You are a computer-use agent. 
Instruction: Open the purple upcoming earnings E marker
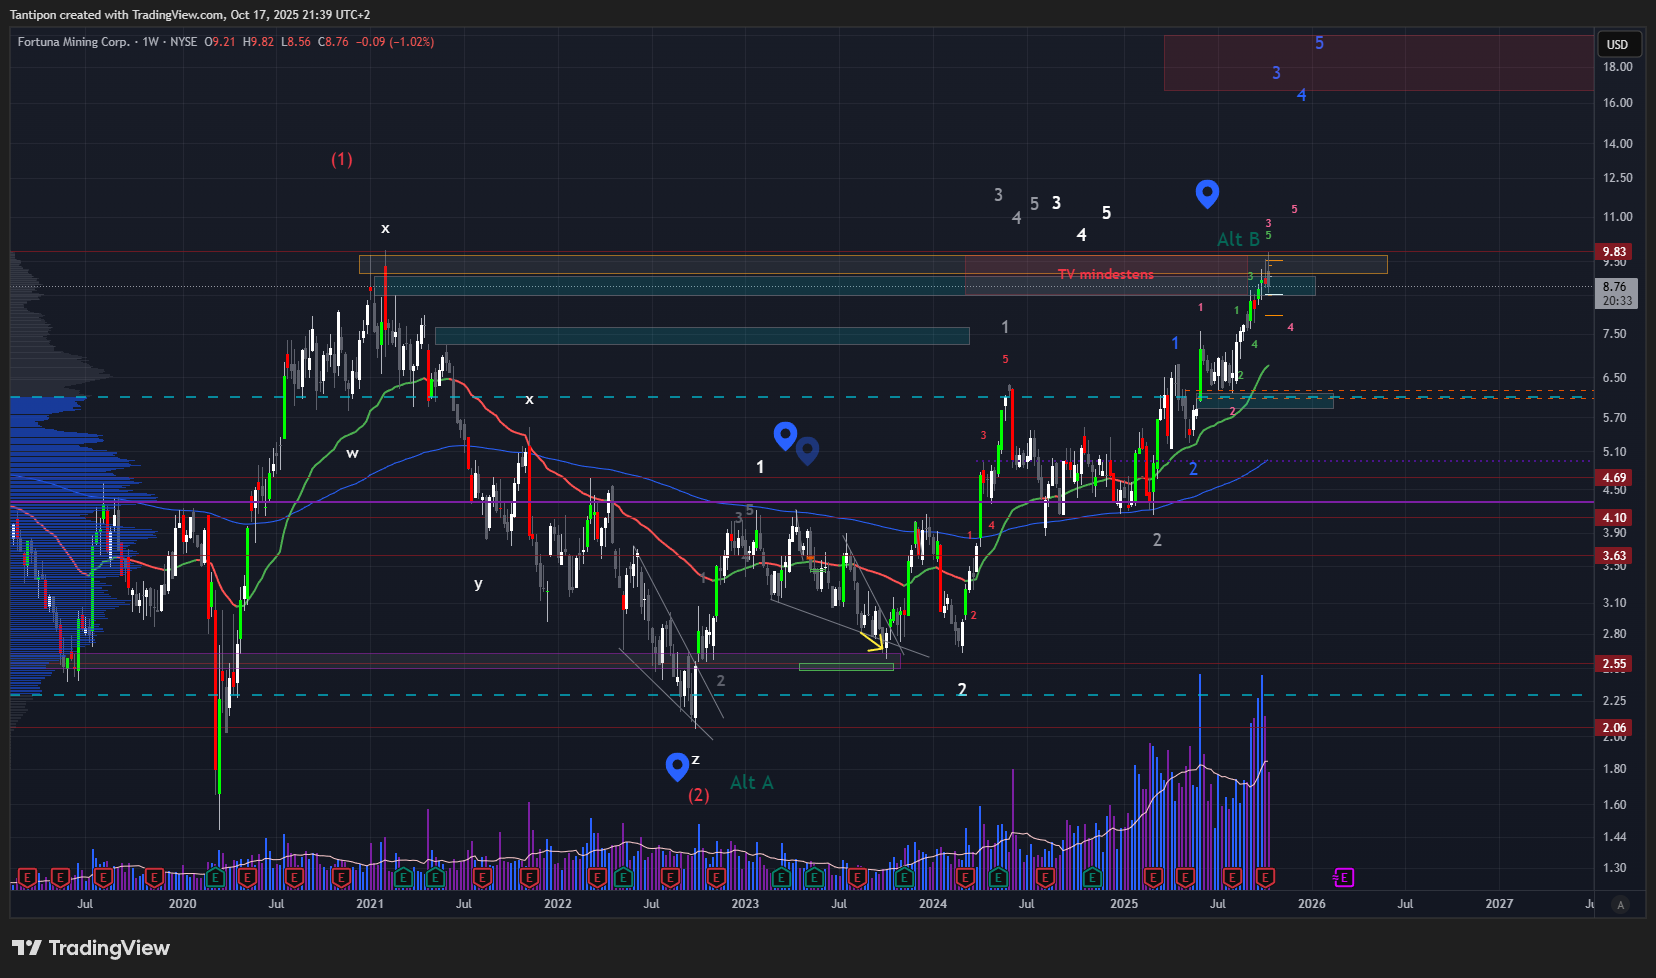(1344, 877)
